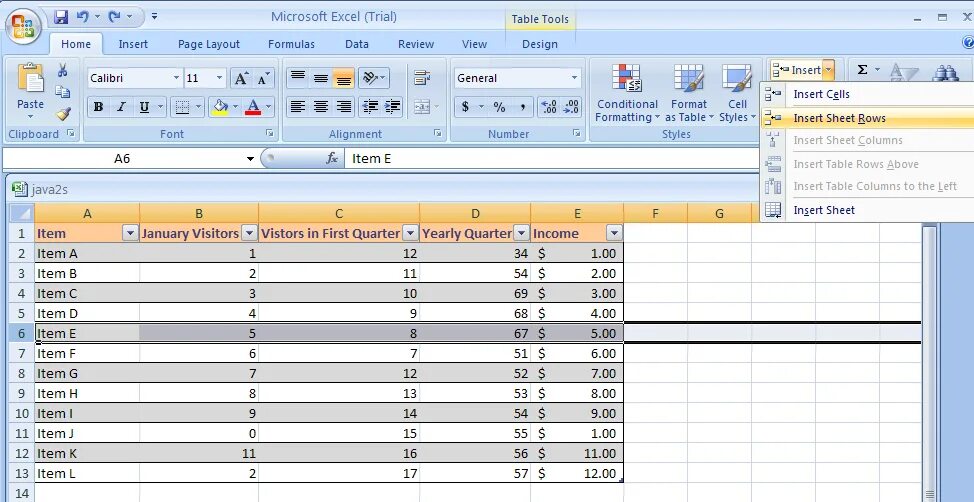Decrease font size with Shrink Font
Image resolution: width=974 pixels, height=502 pixels.
point(263,78)
